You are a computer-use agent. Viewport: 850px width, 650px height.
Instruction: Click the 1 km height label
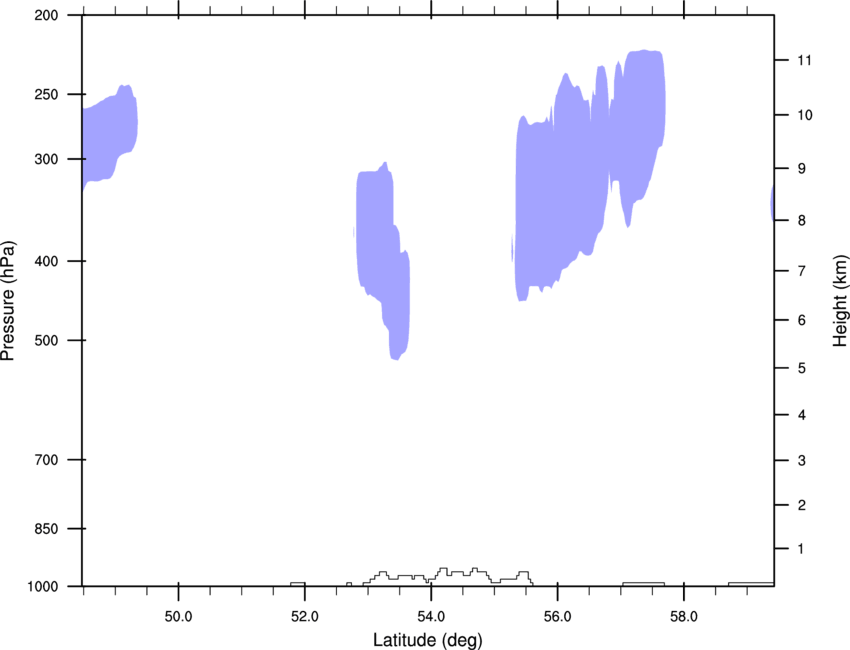[802, 549]
